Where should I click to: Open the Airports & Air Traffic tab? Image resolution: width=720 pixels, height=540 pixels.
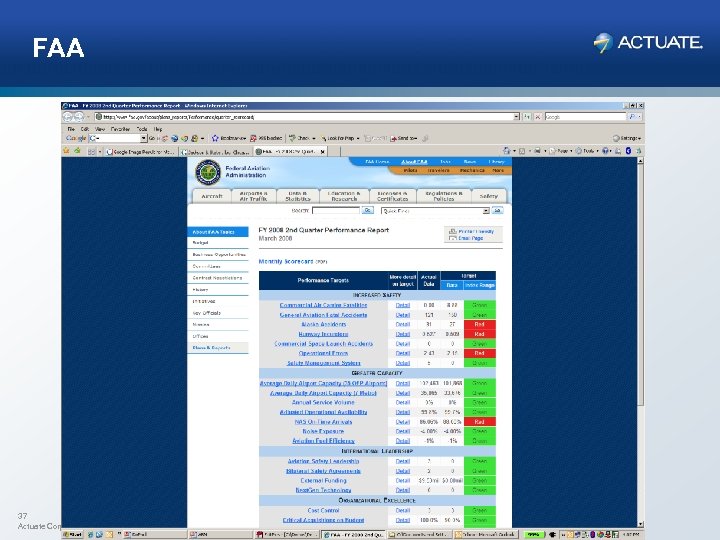tap(253, 196)
